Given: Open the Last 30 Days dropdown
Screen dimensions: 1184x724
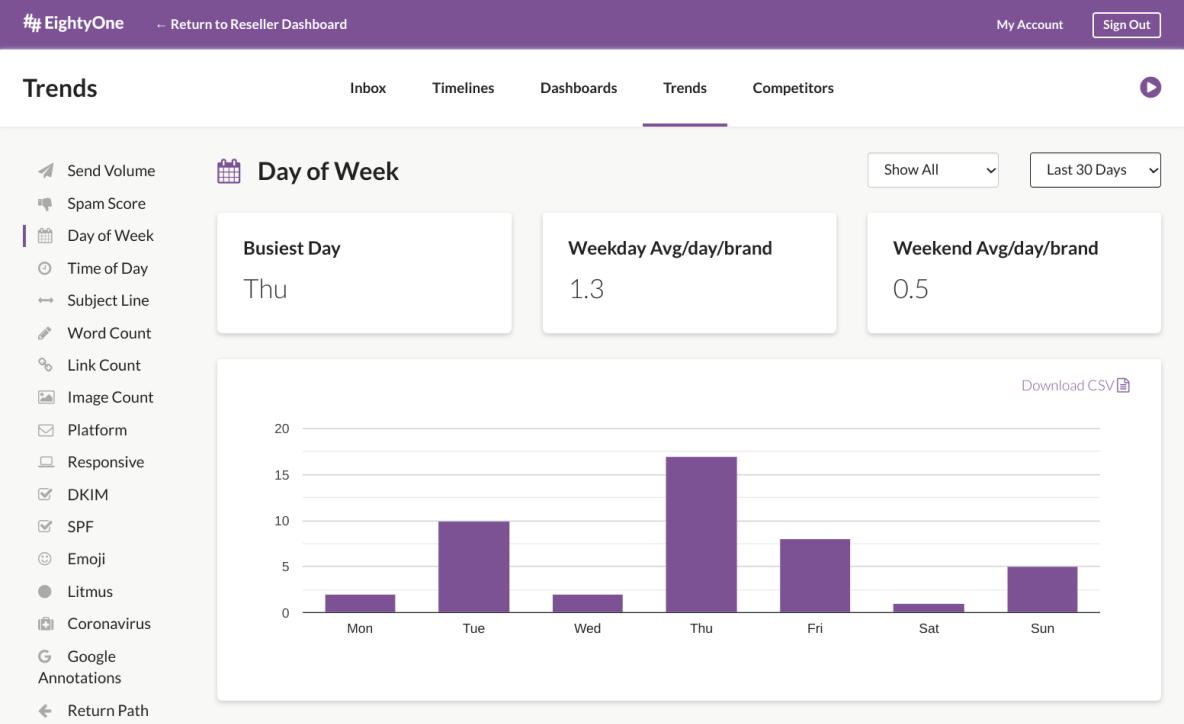Looking at the screenshot, I should [1095, 170].
